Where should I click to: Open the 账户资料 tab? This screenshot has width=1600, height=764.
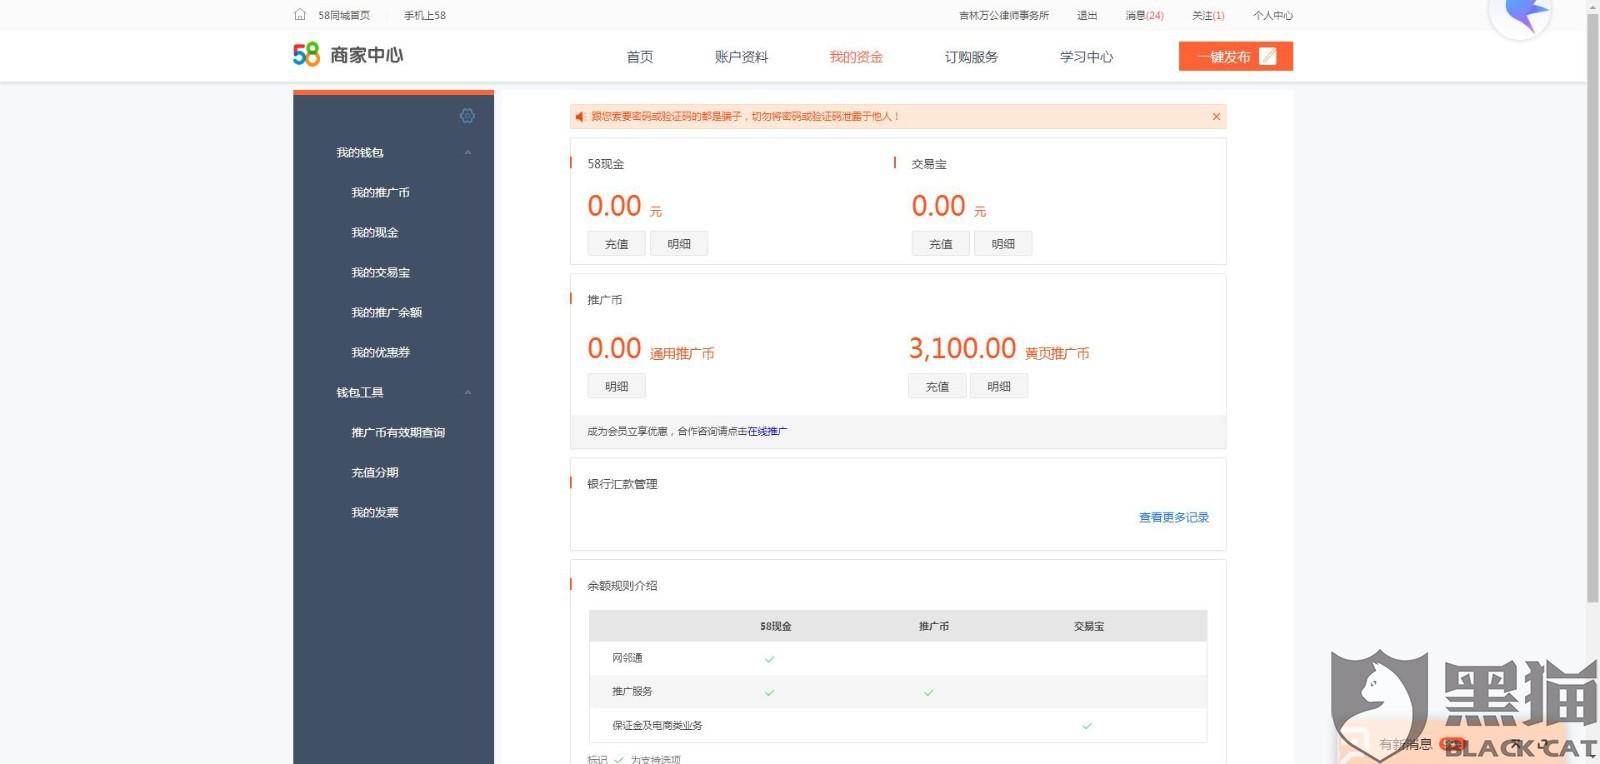coord(741,57)
